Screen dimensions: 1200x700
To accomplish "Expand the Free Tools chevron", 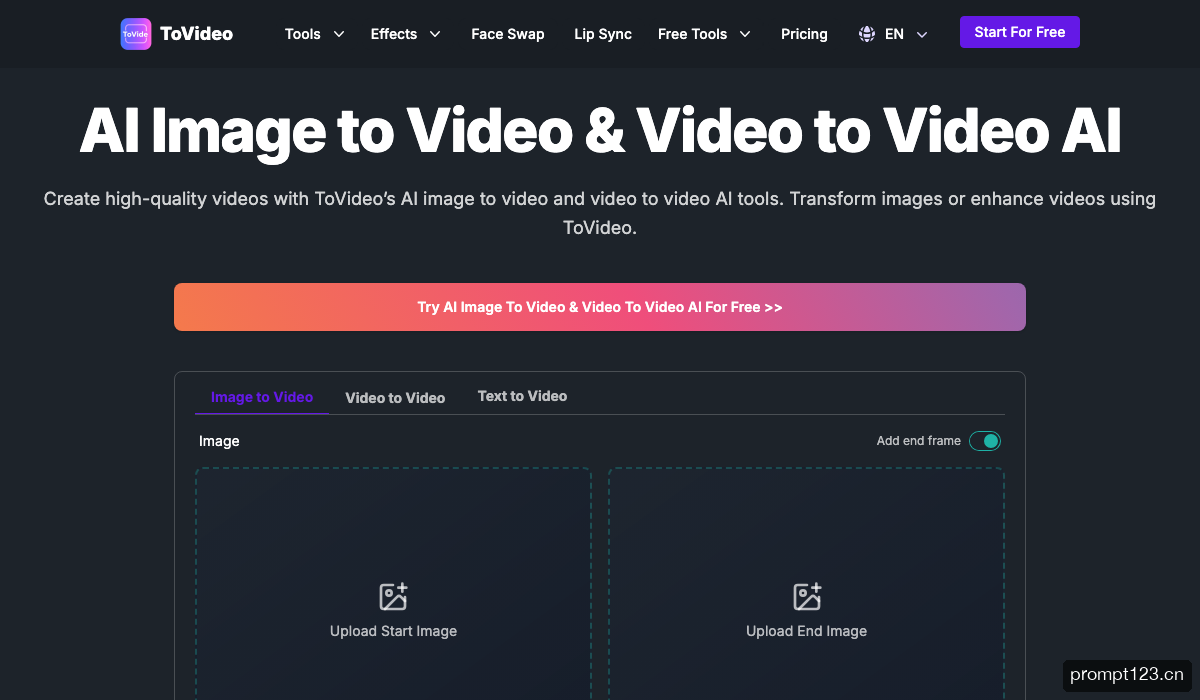I will tap(745, 34).
